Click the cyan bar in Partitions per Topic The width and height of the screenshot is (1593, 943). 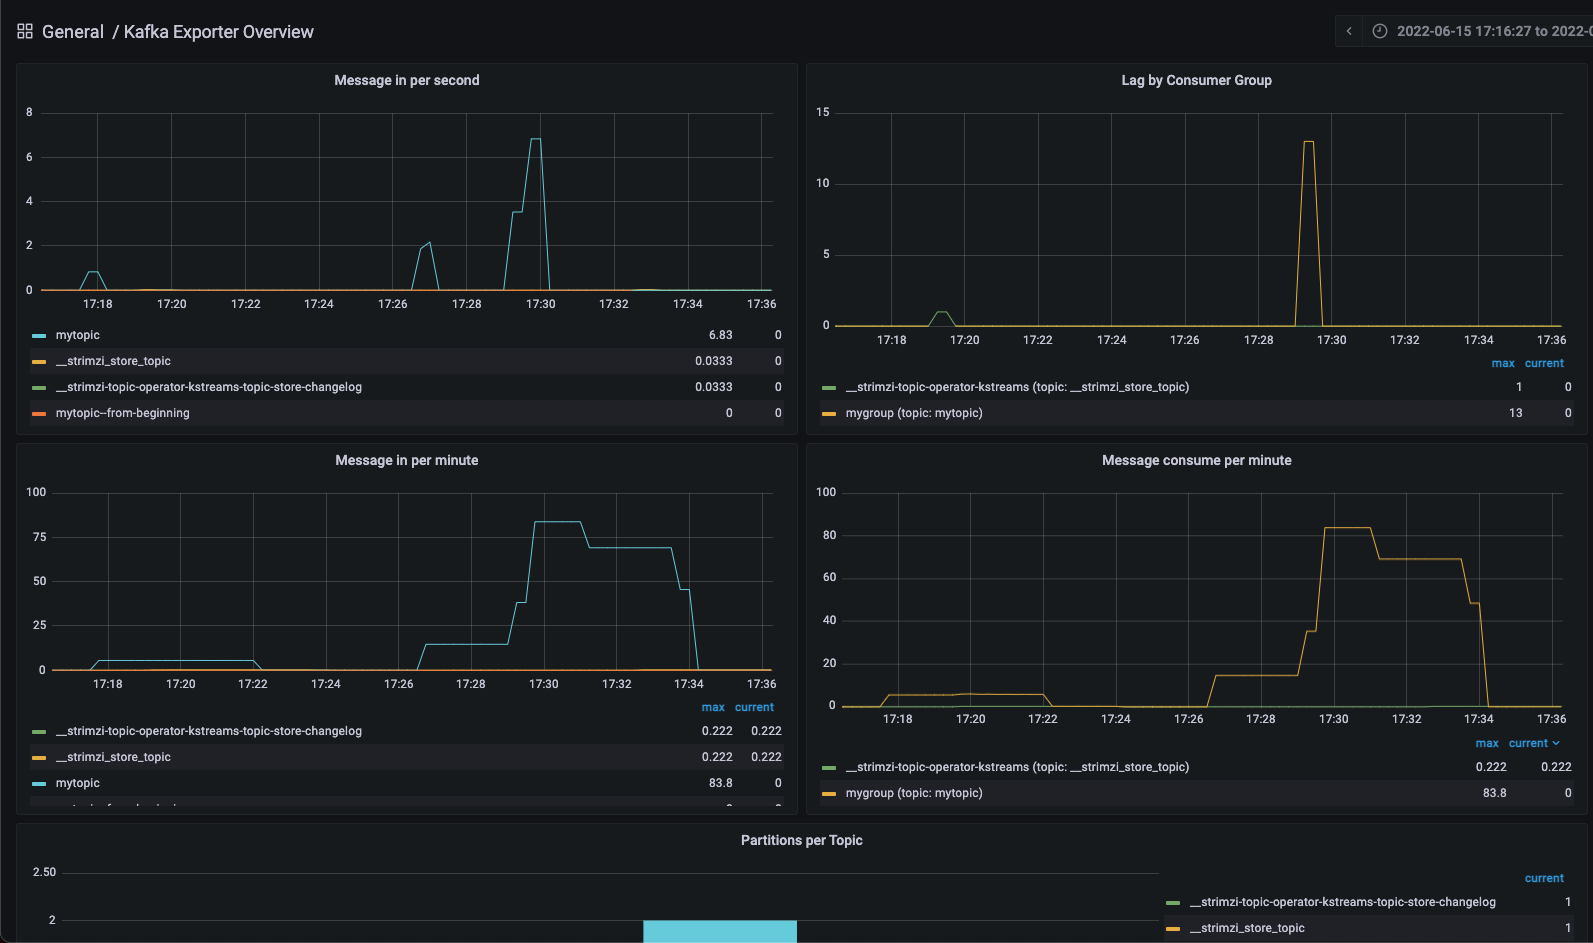(x=720, y=931)
